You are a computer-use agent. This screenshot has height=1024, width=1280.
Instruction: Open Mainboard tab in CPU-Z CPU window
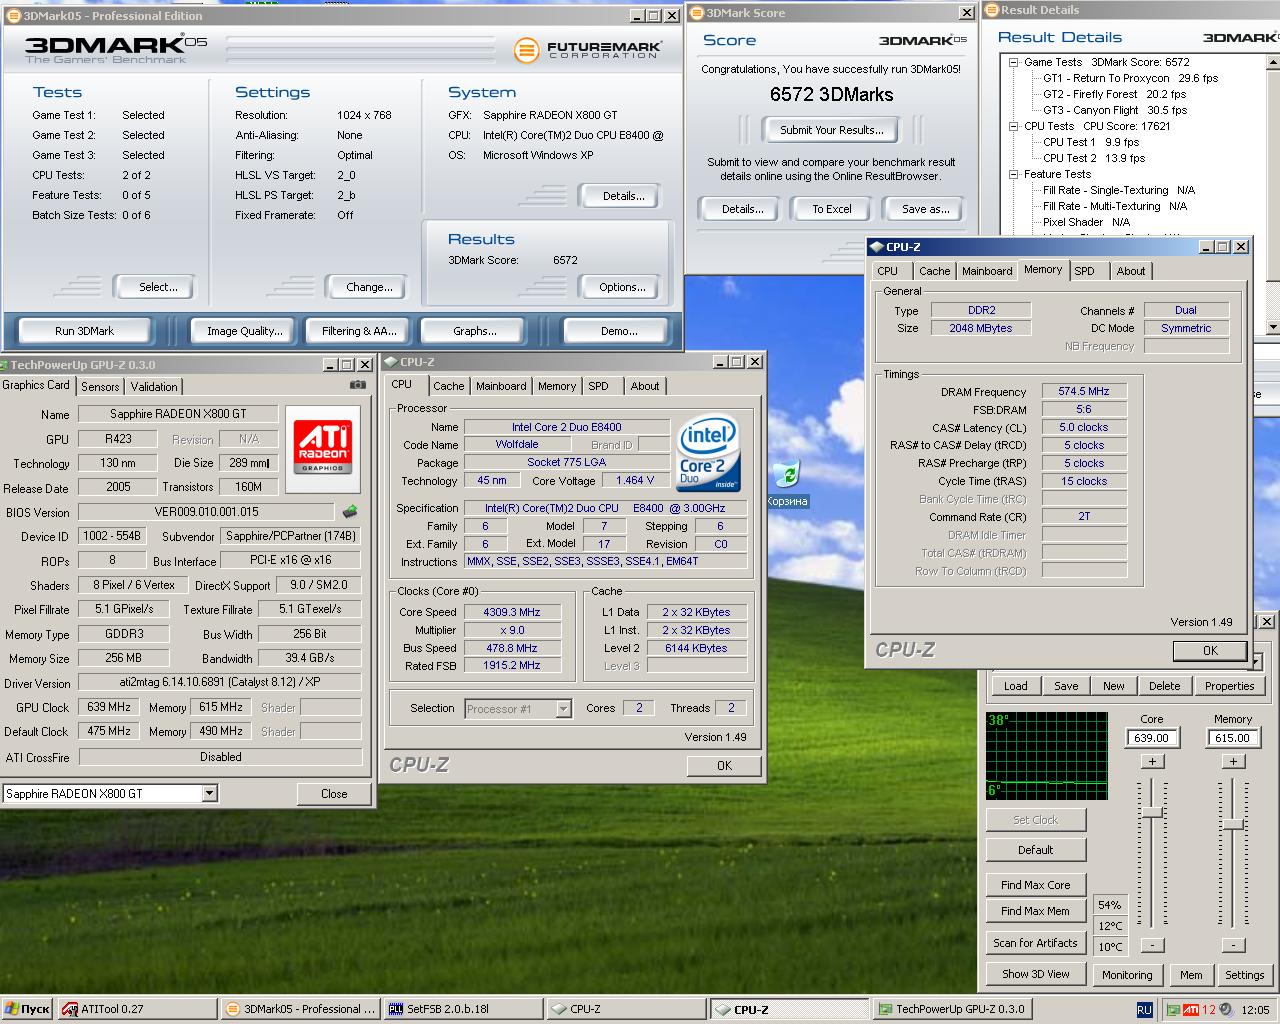click(x=501, y=386)
